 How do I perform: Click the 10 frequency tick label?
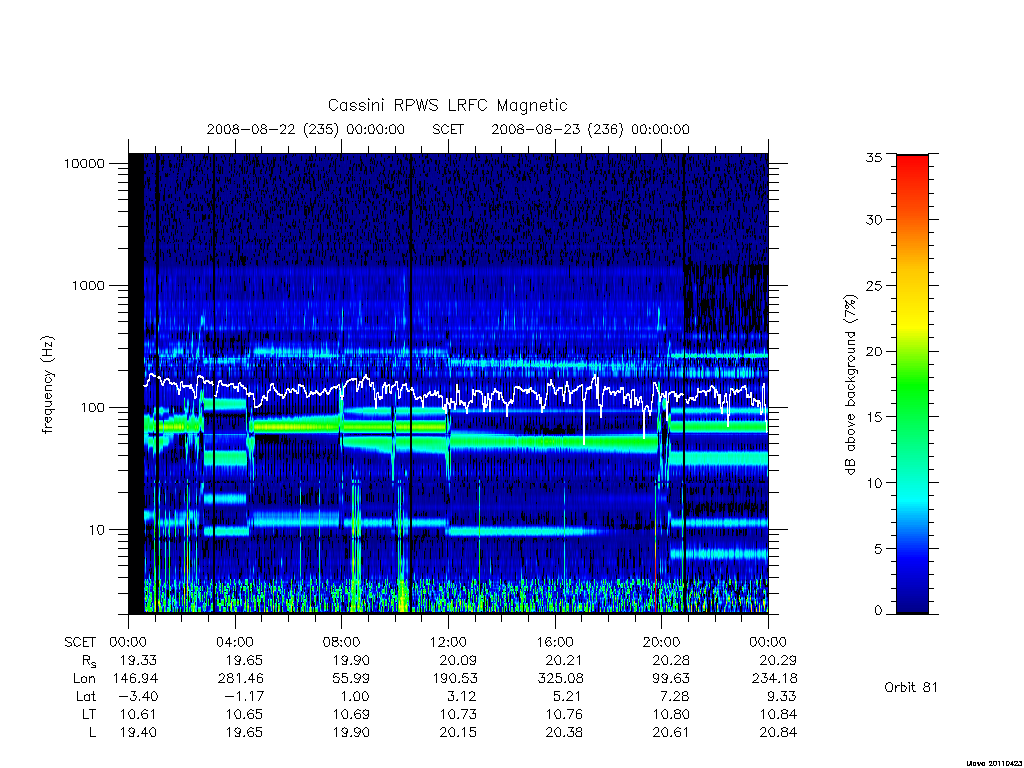(x=96, y=530)
